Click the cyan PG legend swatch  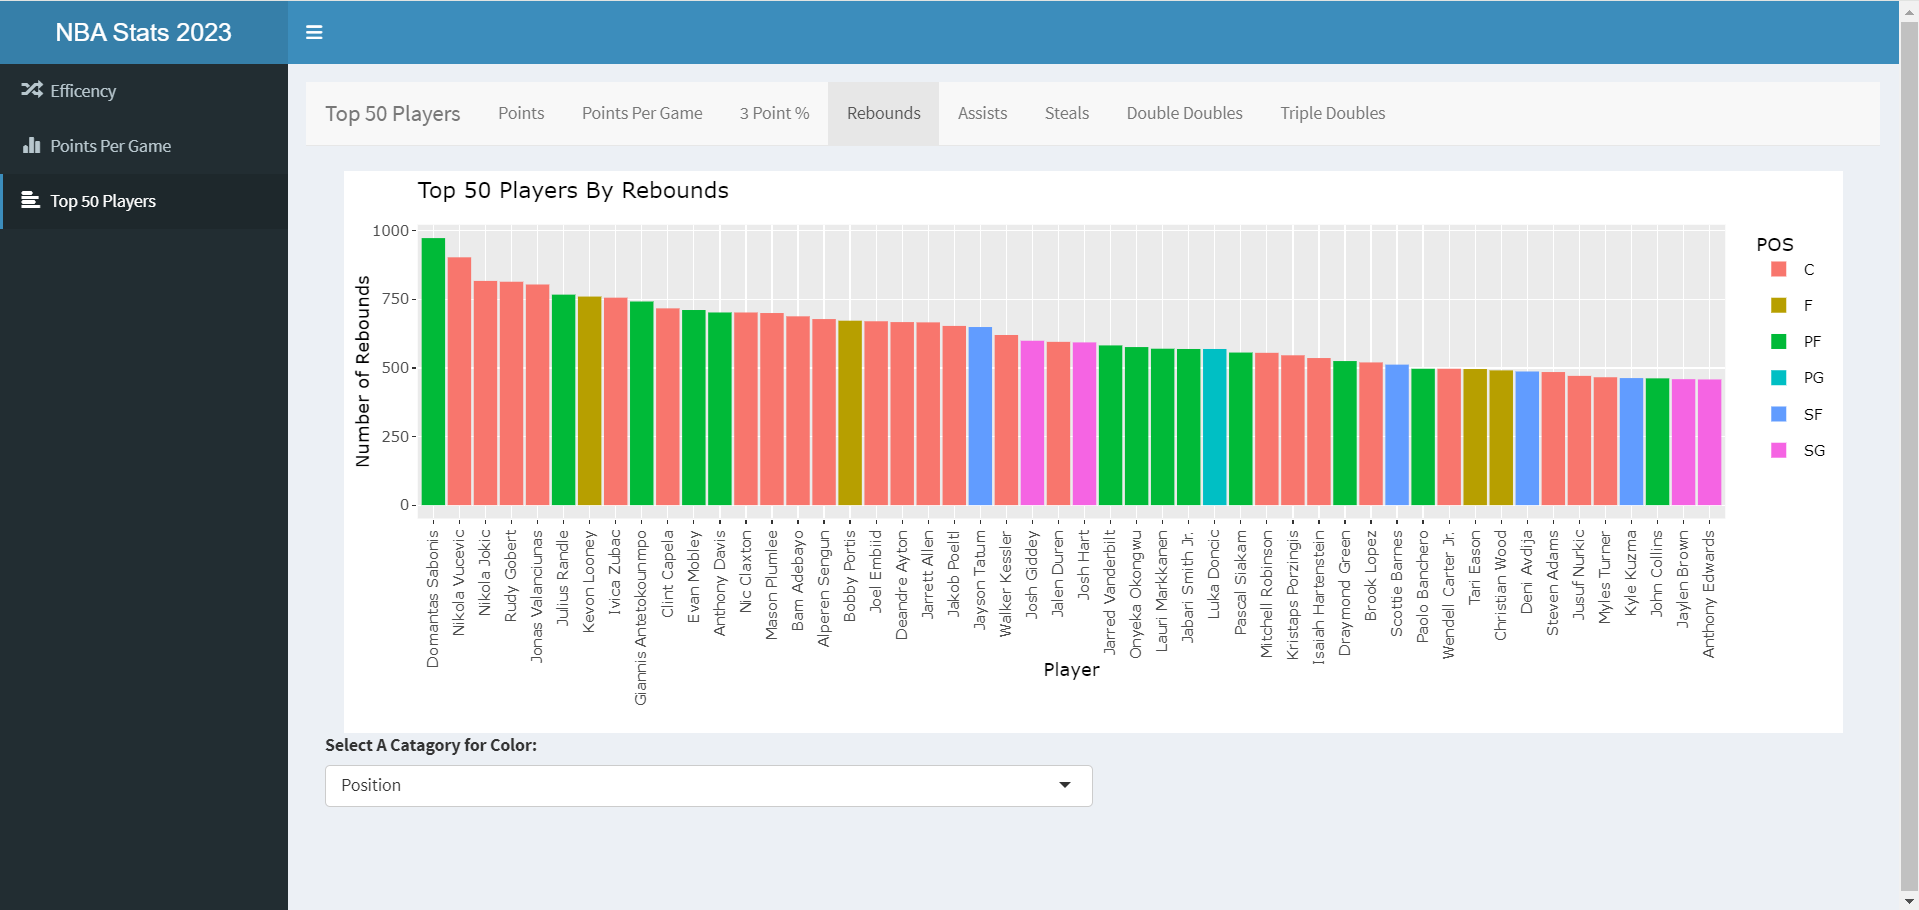pyautogui.click(x=1778, y=378)
